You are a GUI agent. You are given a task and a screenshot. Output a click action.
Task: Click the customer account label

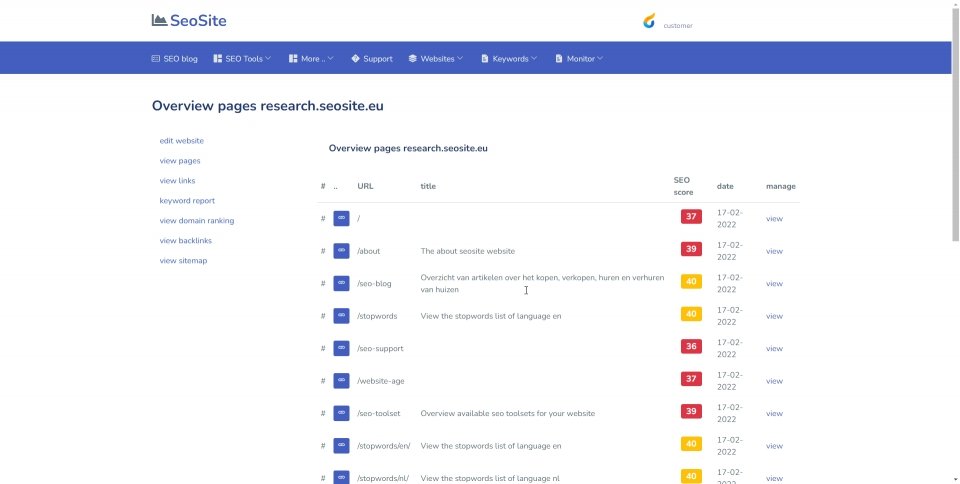pyautogui.click(x=678, y=26)
